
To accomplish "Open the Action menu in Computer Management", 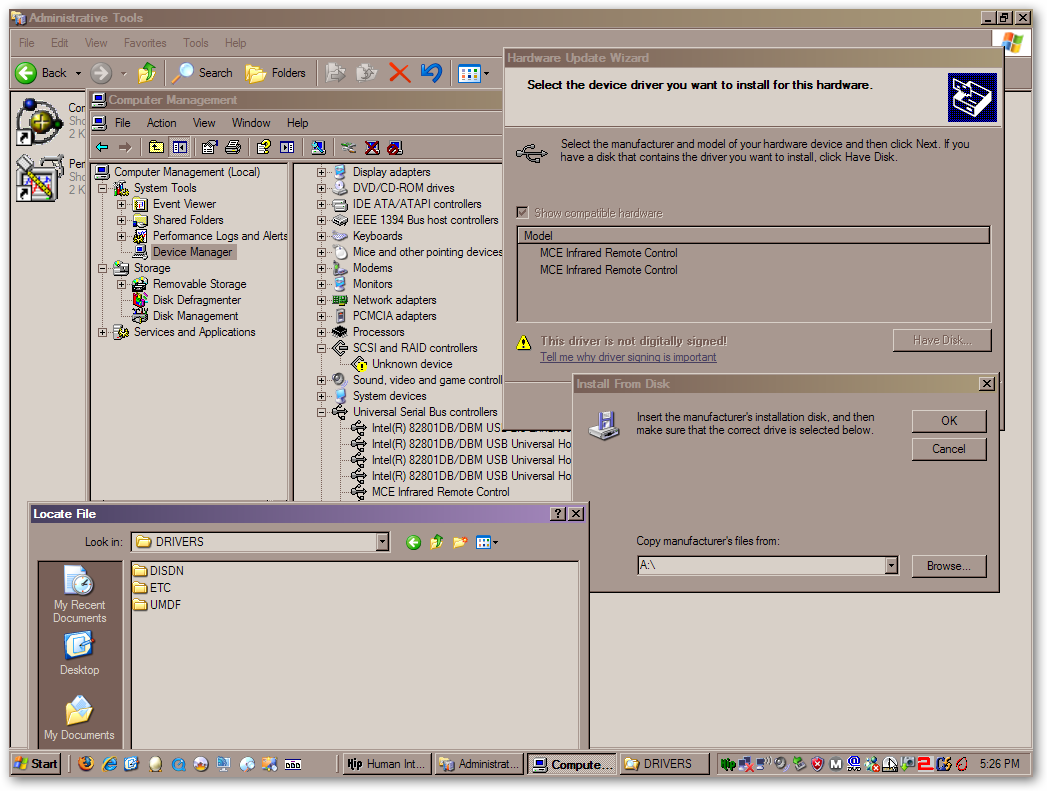I will [x=161, y=123].
